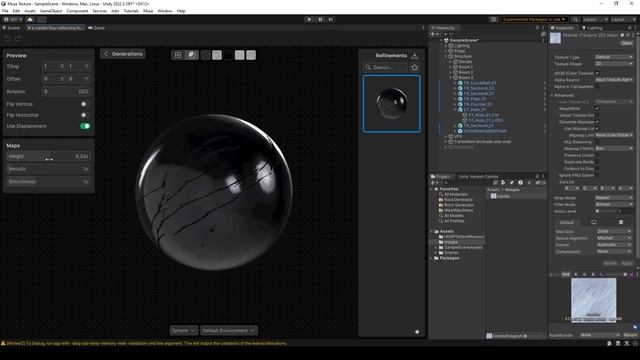Select the 3D sphere material preview mode
Viewport: 640px width, 360px height.
(x=191, y=55)
